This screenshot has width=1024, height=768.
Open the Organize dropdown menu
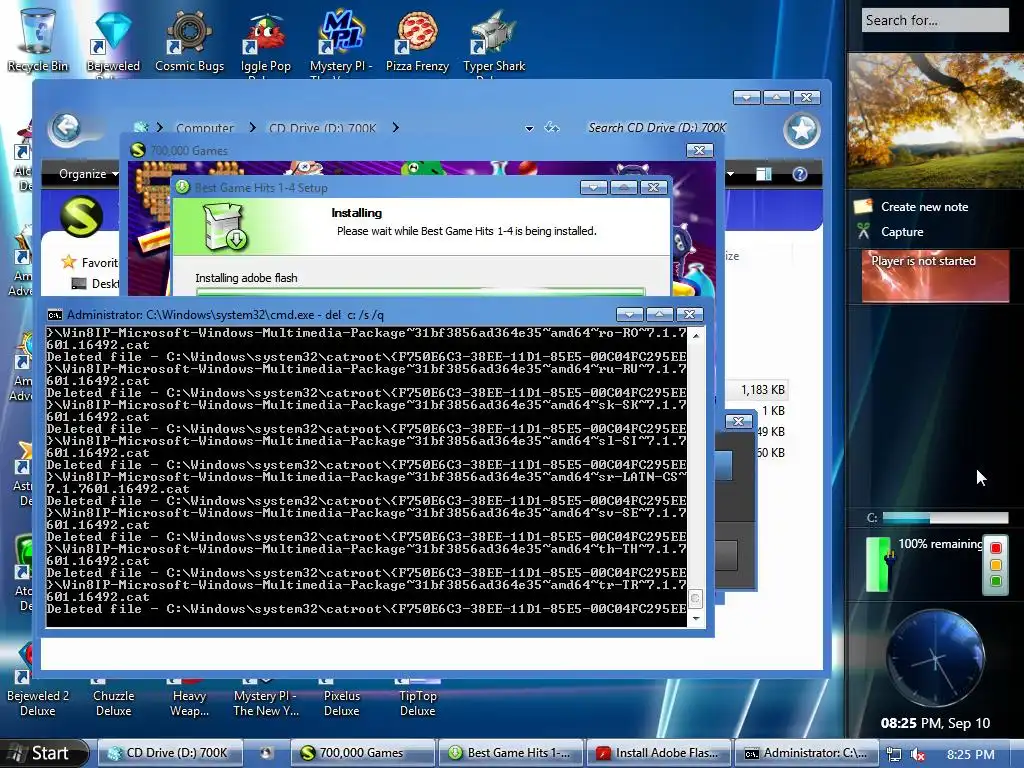pos(88,174)
